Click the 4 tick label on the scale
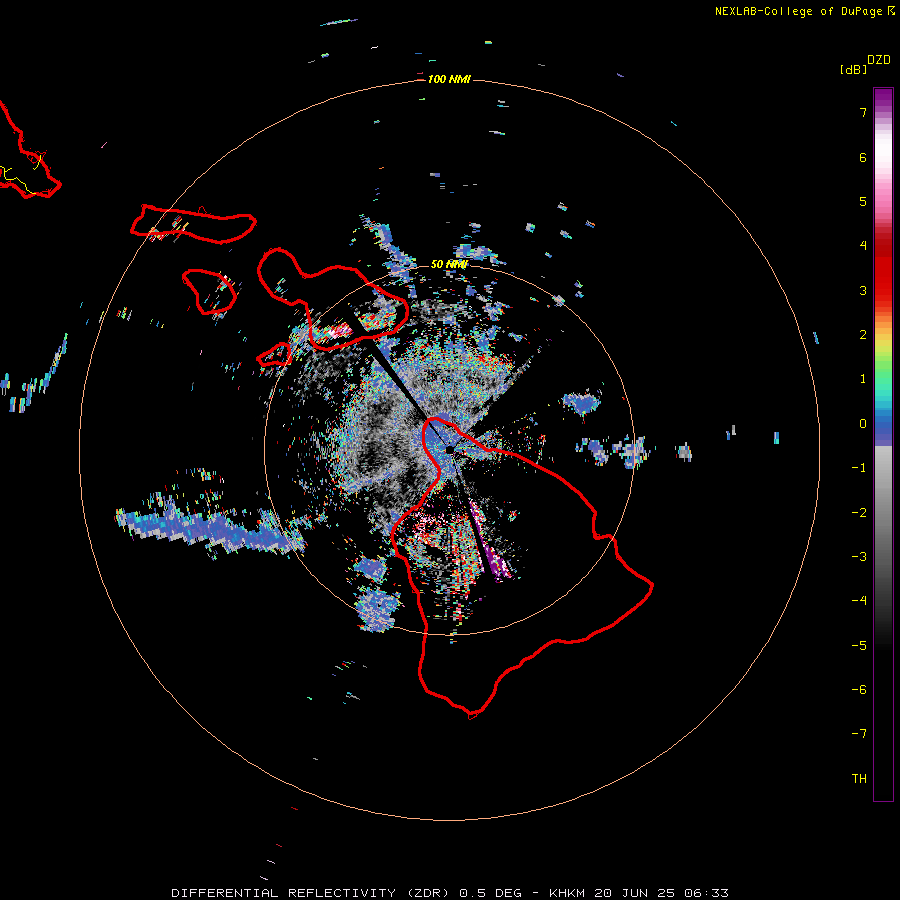 tap(863, 246)
